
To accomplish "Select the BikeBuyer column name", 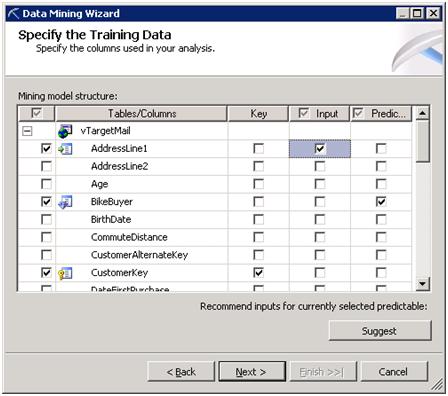I will 112,202.
